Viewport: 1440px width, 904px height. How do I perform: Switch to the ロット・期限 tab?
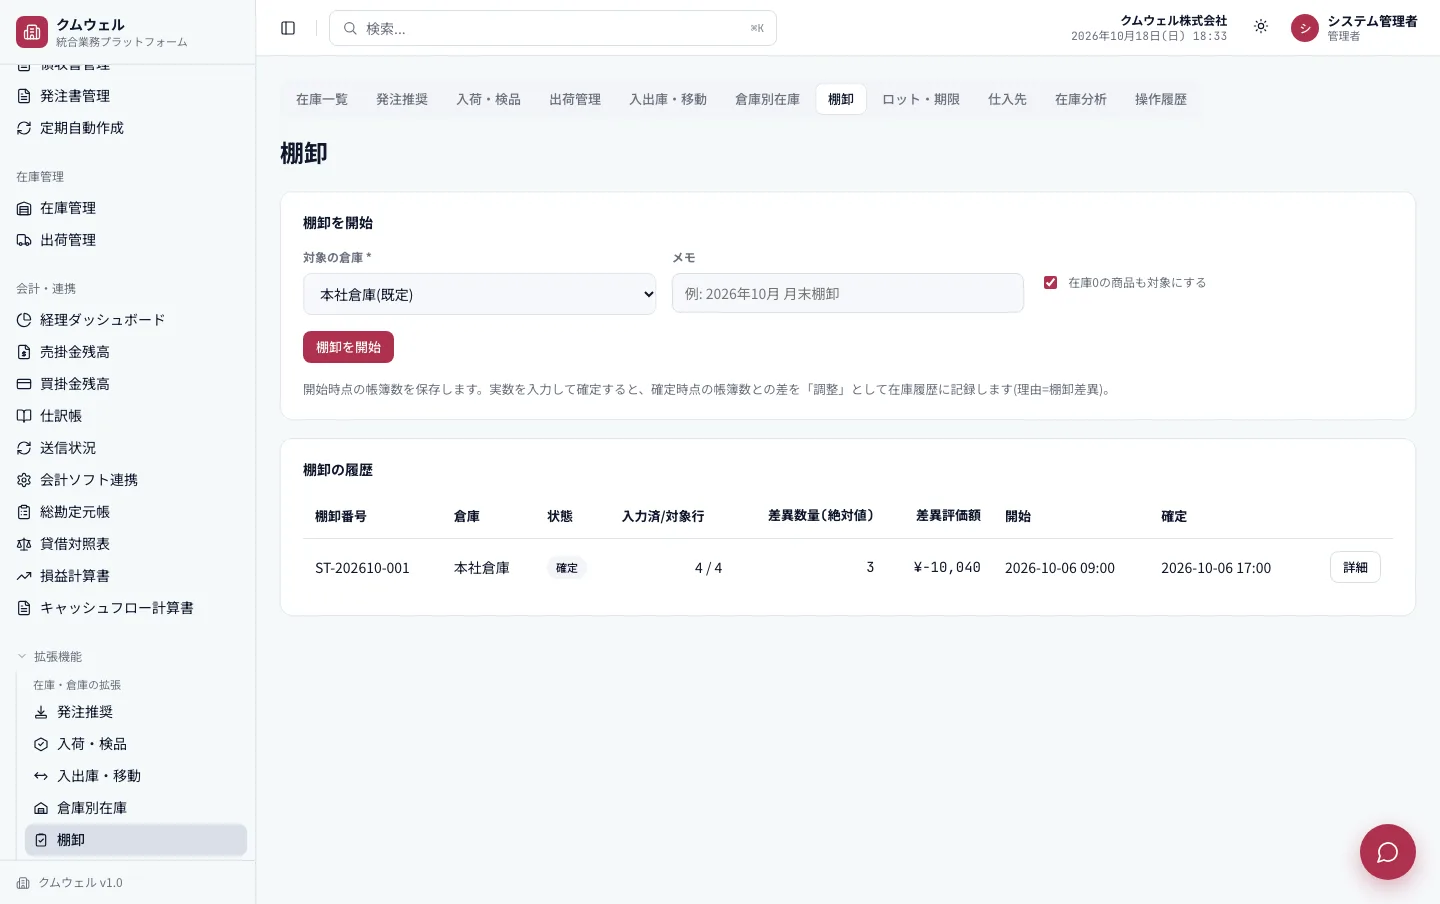click(x=921, y=99)
